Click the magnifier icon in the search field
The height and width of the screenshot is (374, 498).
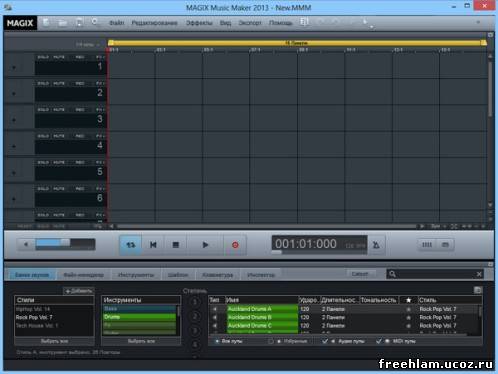392,274
